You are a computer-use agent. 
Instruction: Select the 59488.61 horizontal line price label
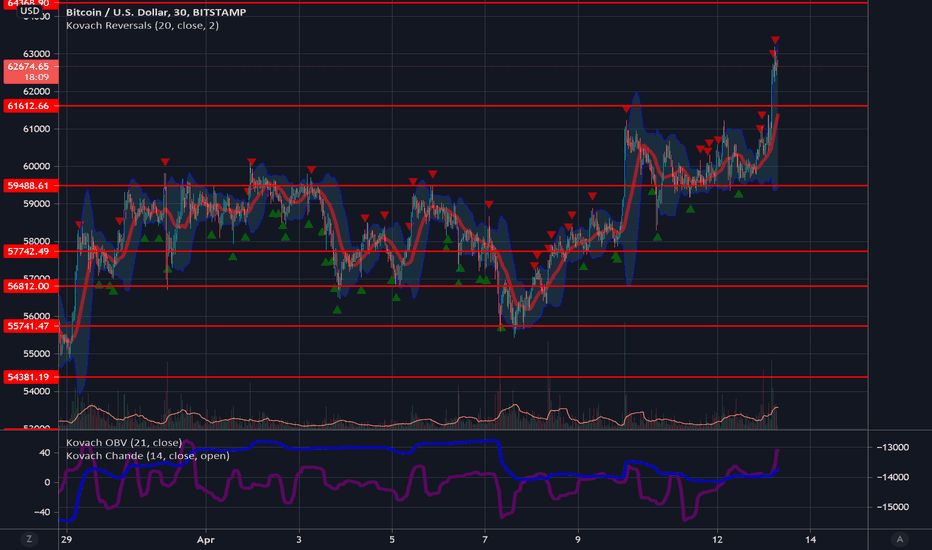tap(31, 186)
